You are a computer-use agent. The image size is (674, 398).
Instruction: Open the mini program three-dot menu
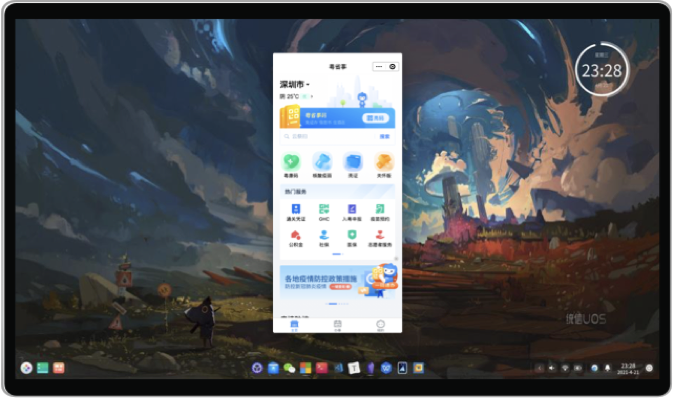pos(379,67)
